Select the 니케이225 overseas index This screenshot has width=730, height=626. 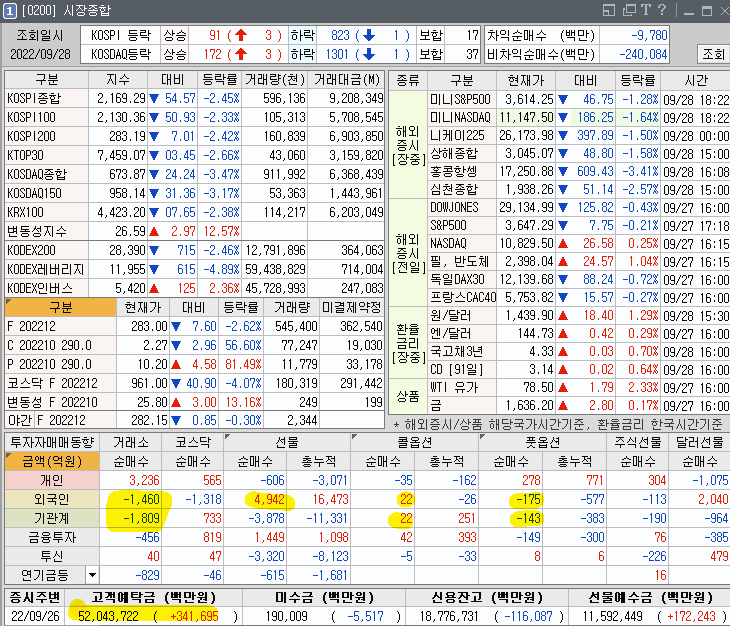point(459,135)
